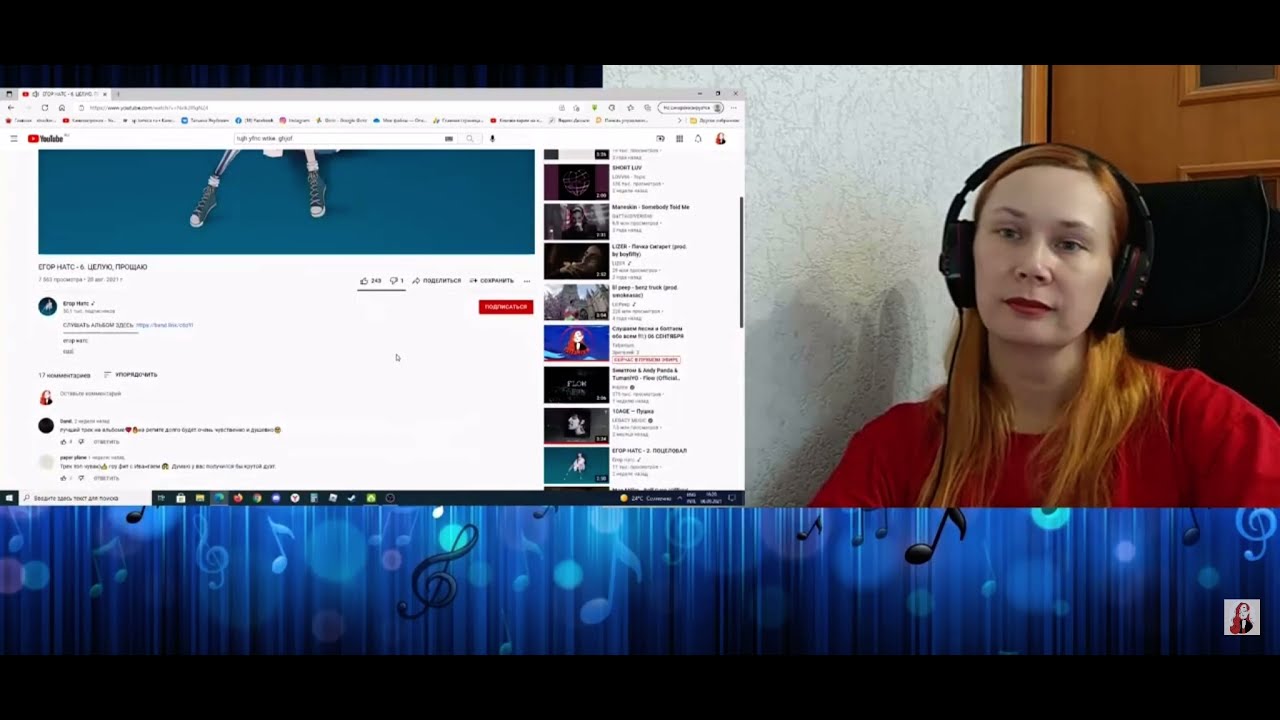Screen dimensions: 1280x720
Task: Reply to Danil's comment via ОТВЕТИТЬ
Action: [x=106, y=442]
